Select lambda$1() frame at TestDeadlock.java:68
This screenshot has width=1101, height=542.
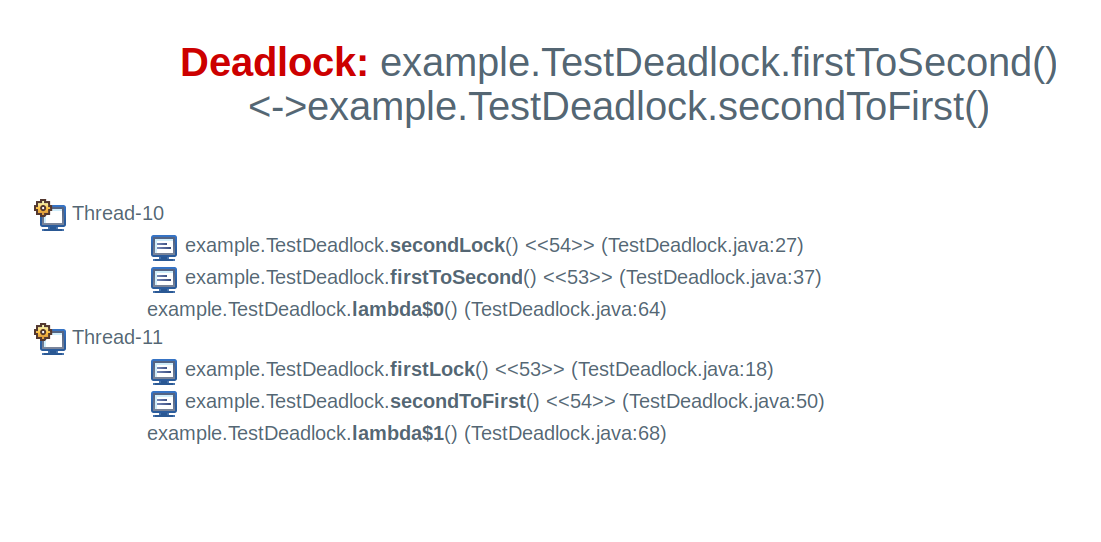pos(407,434)
